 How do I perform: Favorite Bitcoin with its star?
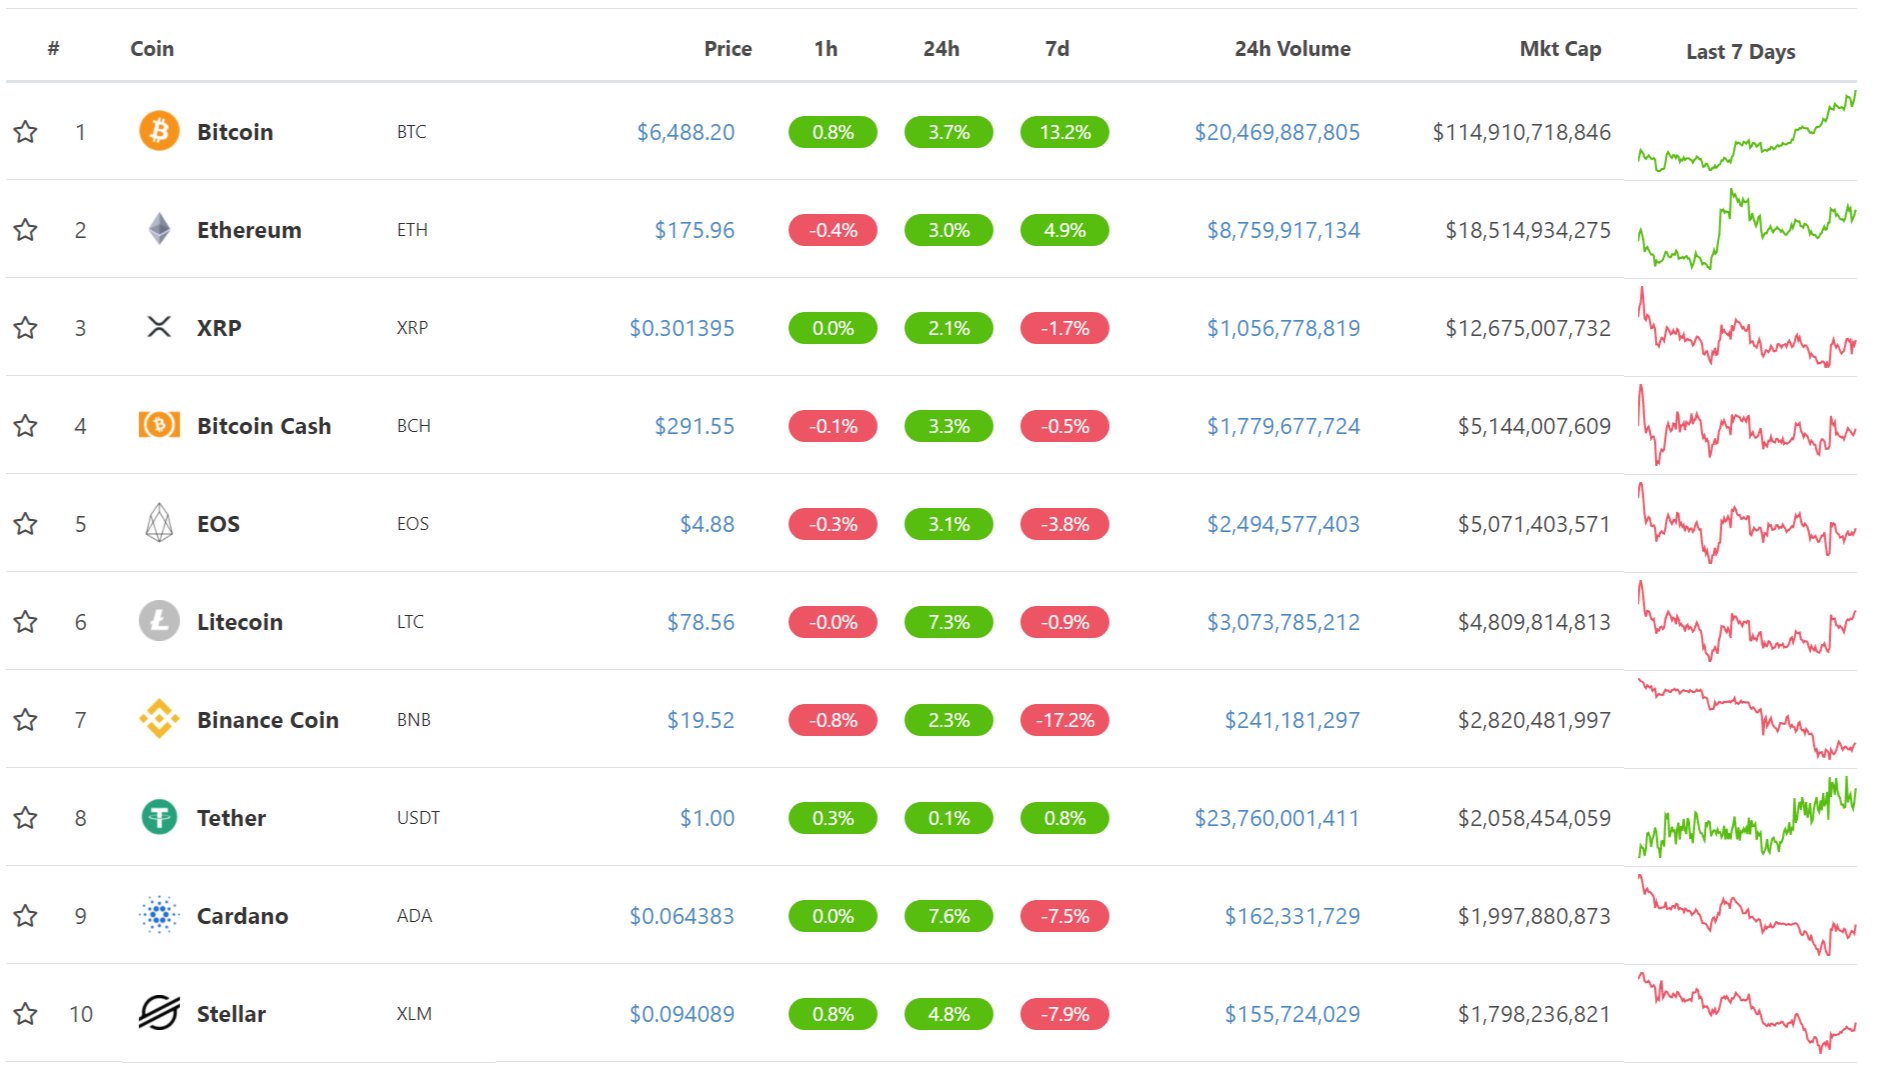26,131
